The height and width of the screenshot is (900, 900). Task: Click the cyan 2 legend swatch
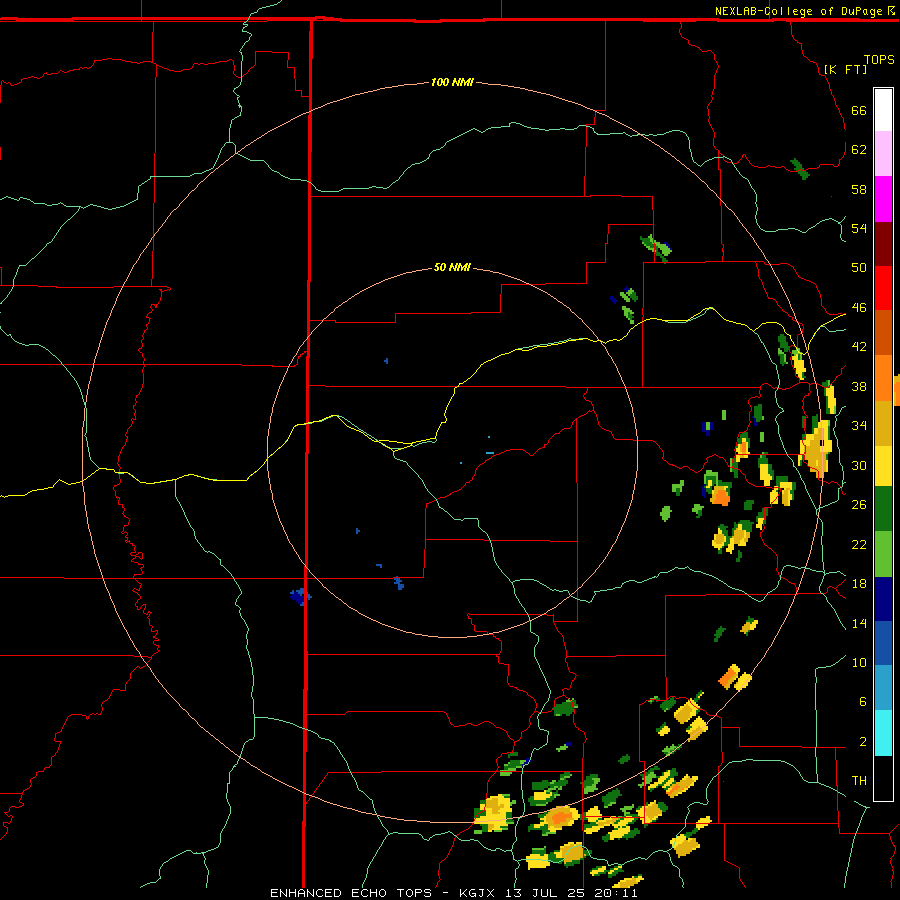coord(883,733)
